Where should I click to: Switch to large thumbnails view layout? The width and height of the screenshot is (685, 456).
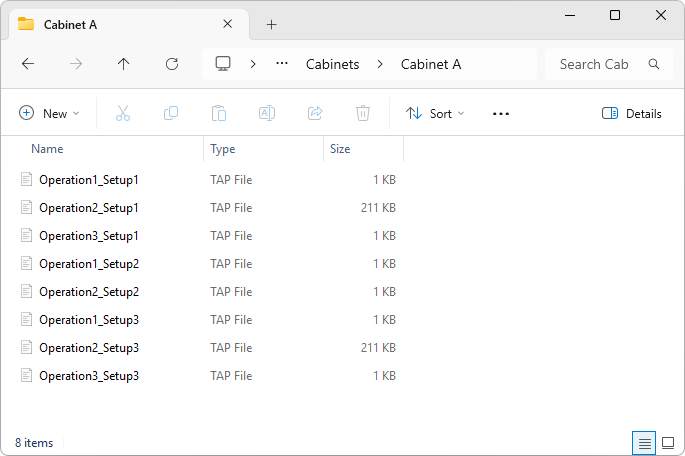(668, 442)
